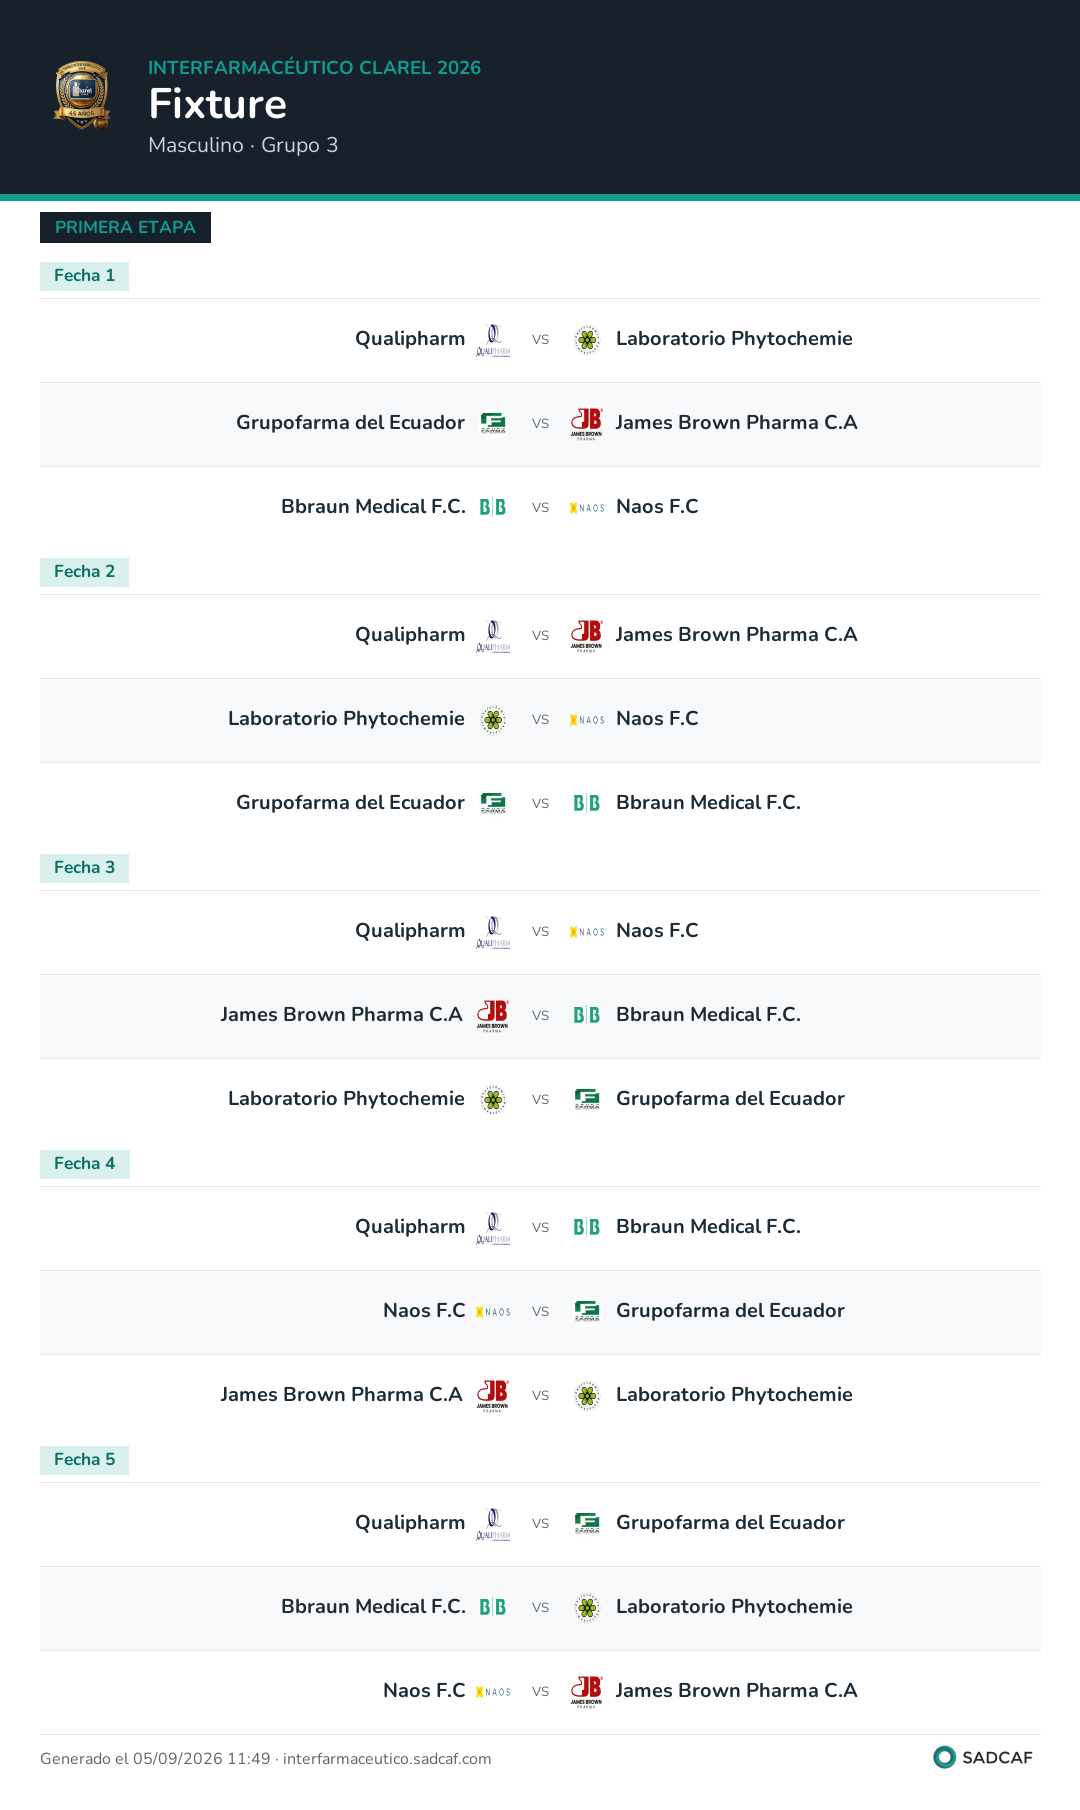The width and height of the screenshot is (1080, 1810).
Task: Click the Fecha 4 header
Action: [x=84, y=1164]
